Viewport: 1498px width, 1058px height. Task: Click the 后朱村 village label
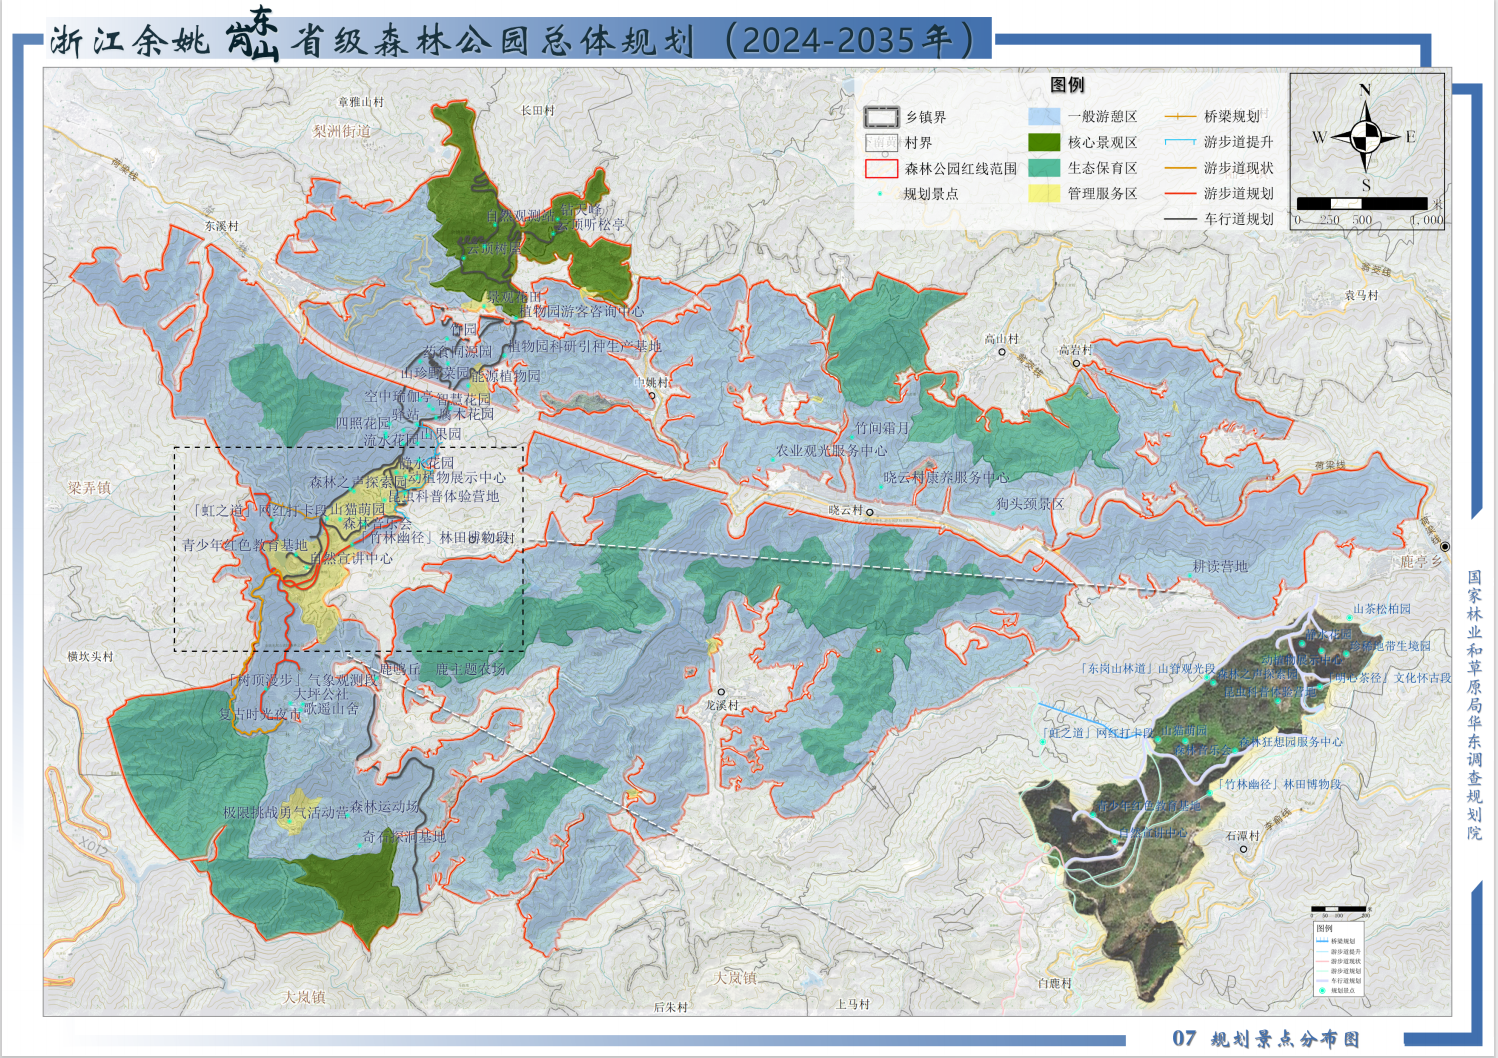coord(671,1007)
